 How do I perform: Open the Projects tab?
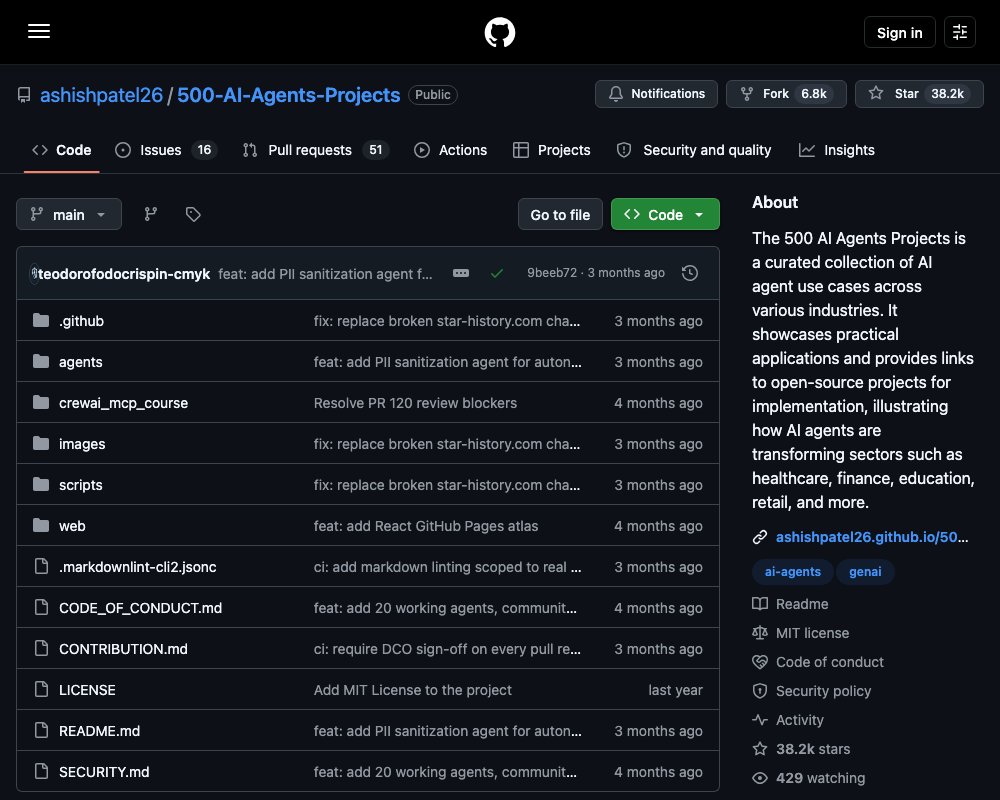click(x=552, y=150)
